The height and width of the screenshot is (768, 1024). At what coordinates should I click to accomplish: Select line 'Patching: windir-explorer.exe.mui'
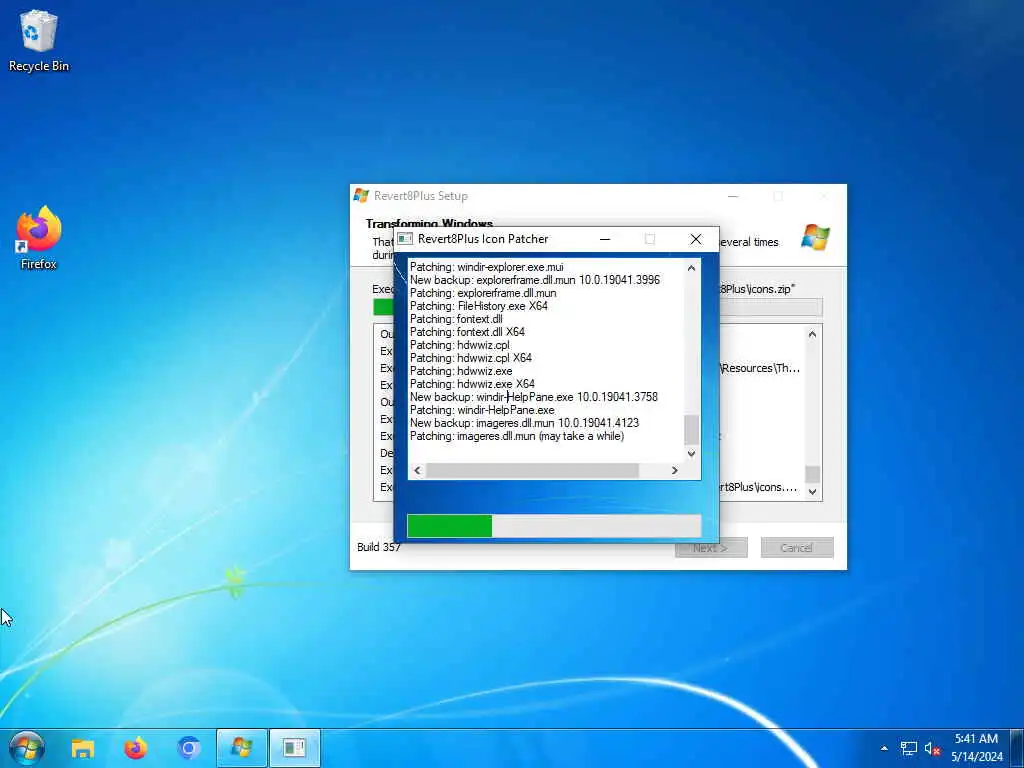click(x=487, y=267)
